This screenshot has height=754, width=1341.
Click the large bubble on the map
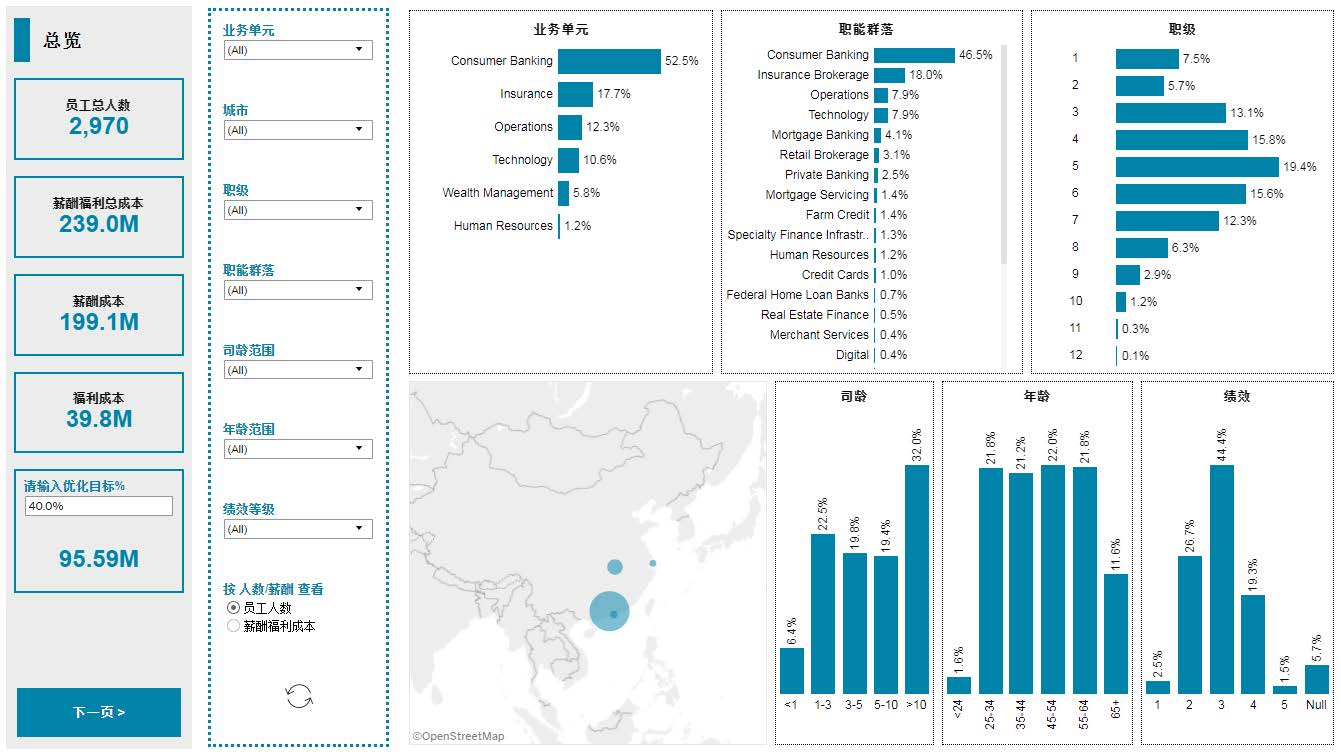[609, 612]
